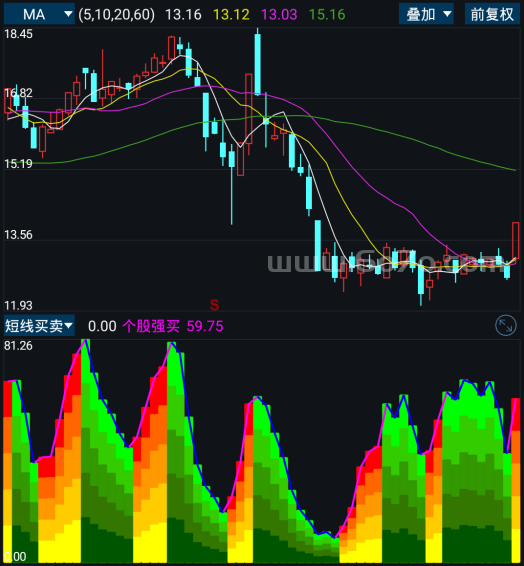Image resolution: width=524 pixels, height=566 pixels.
Task: Select the white MA5 value 13.16
Action: [183, 14]
